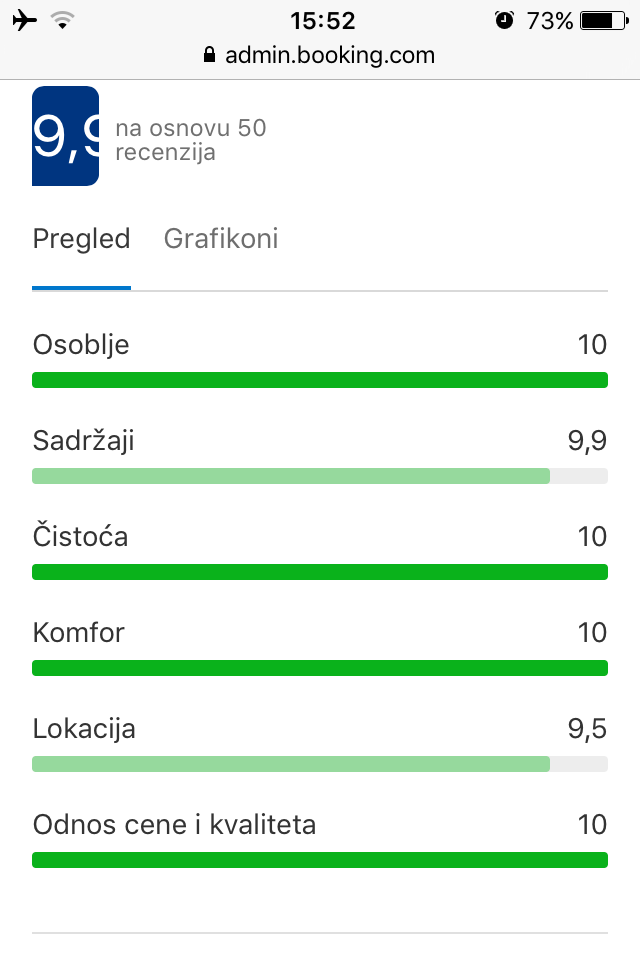Viewport: 640px width, 960px height.
Task: Click the Komfor rating bar
Action: coord(320,668)
